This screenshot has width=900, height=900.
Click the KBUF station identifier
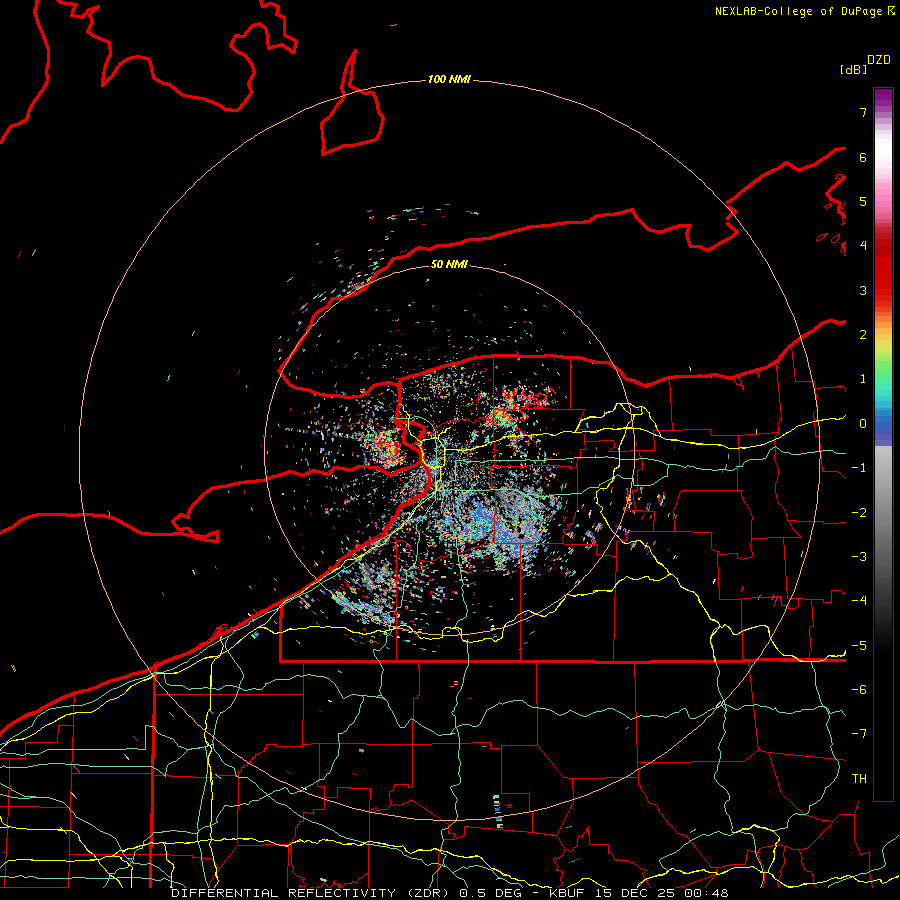click(568, 893)
